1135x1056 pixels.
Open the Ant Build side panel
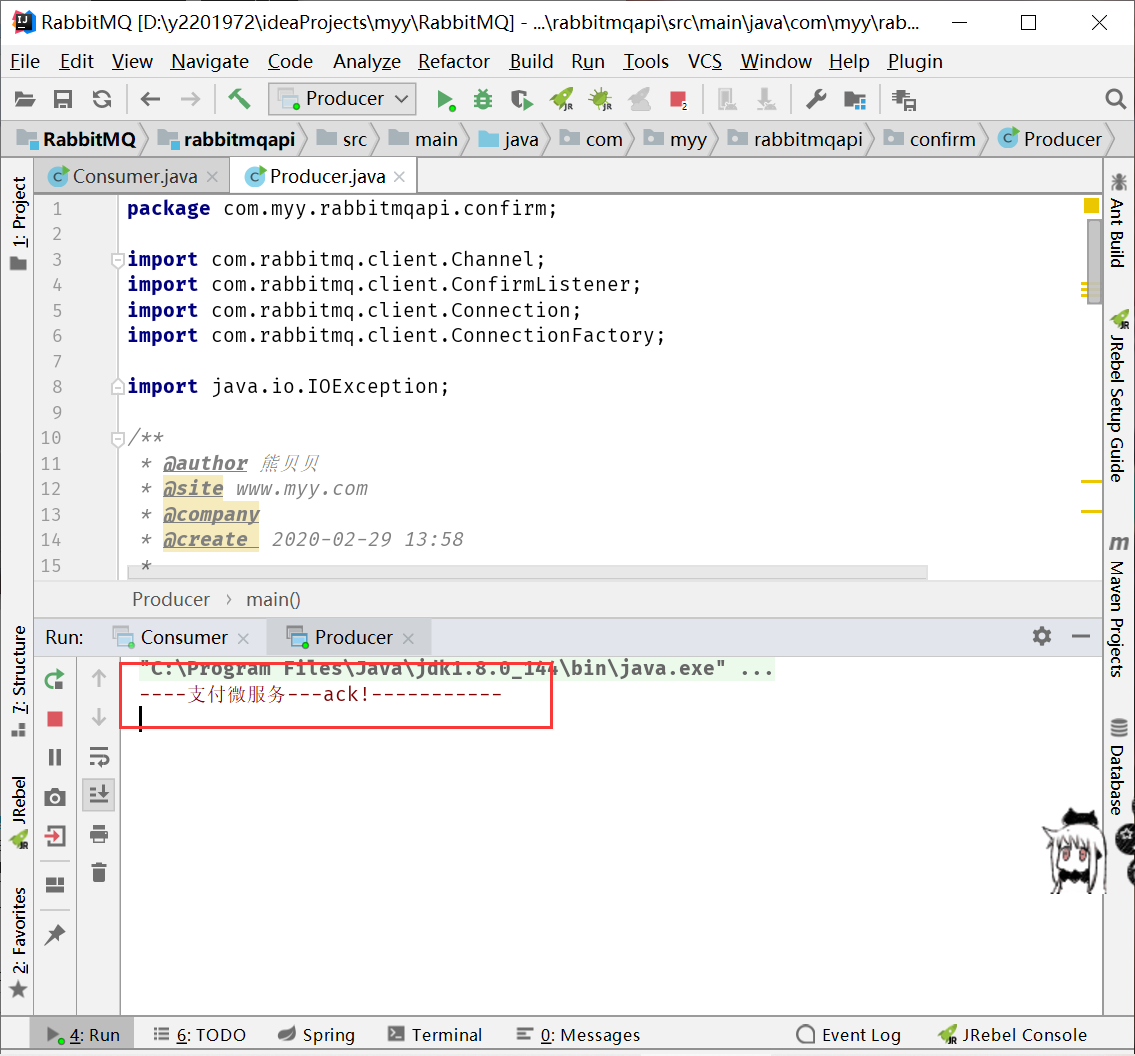coord(1118,220)
